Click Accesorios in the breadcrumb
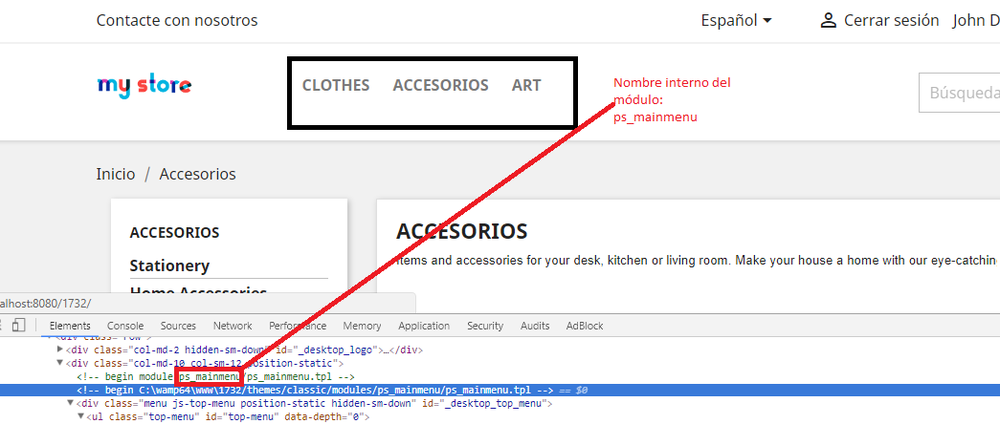The width and height of the screenshot is (1000, 424). 198,174
